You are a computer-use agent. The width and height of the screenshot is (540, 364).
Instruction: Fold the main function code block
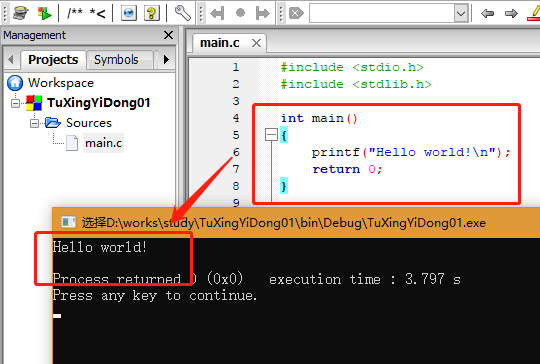271,135
